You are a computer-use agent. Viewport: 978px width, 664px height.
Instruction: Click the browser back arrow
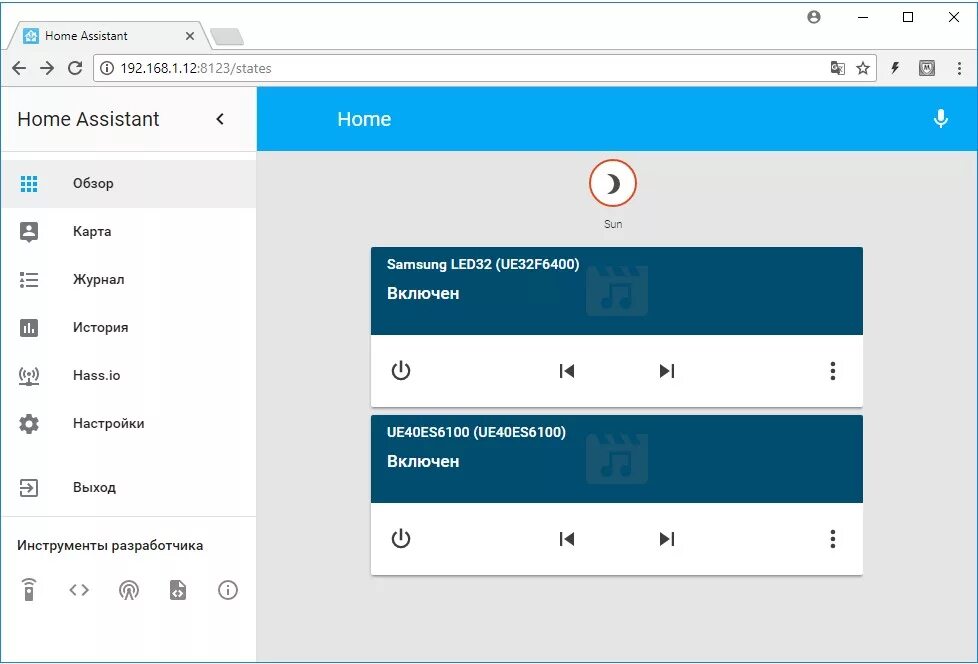[19, 68]
